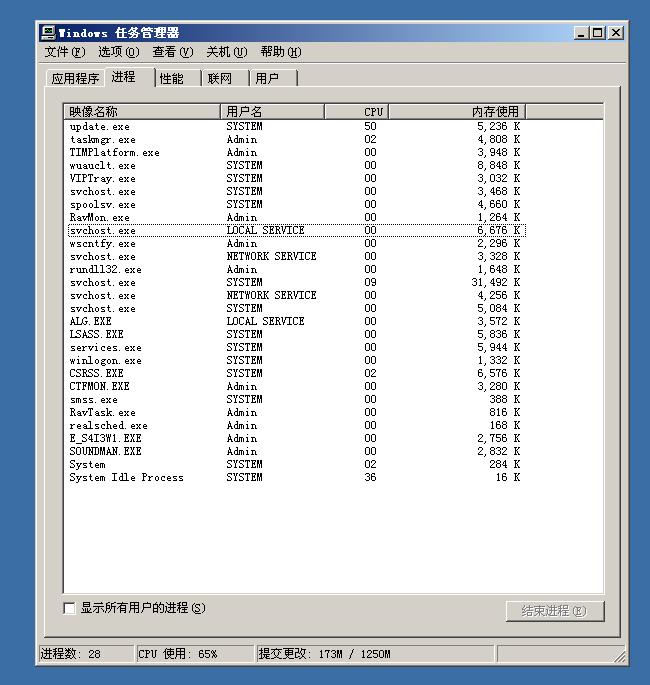
Task: Click the 5,236 K memory value
Action: click(498, 127)
